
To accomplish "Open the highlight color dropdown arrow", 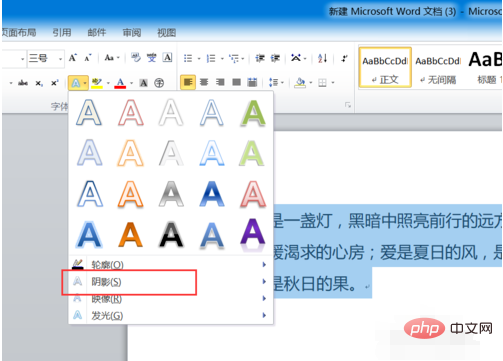I will [108, 83].
